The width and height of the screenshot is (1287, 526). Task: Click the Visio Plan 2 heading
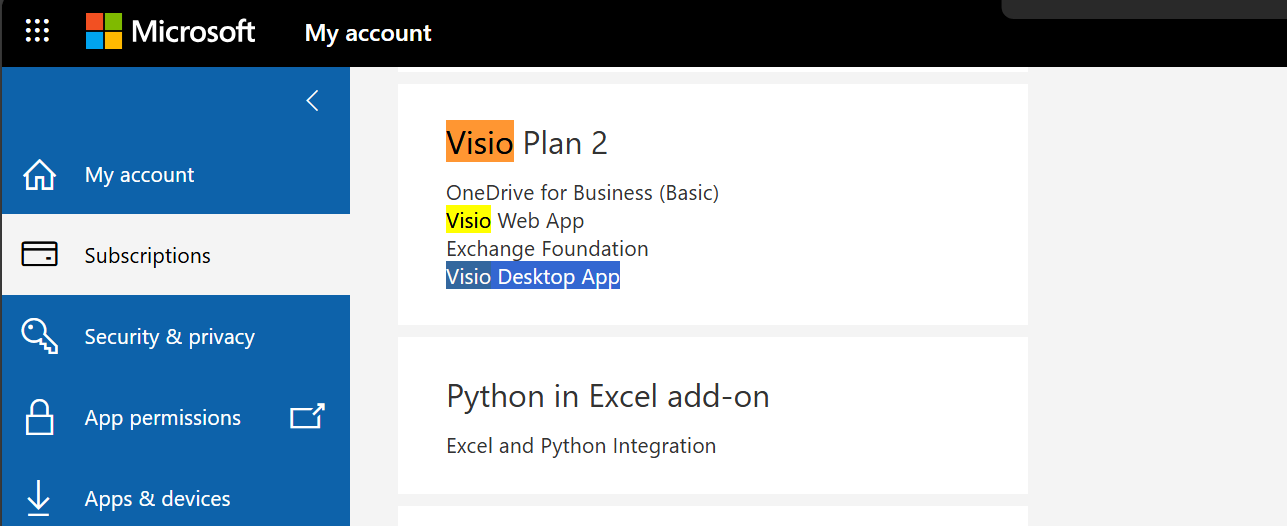coord(527,143)
